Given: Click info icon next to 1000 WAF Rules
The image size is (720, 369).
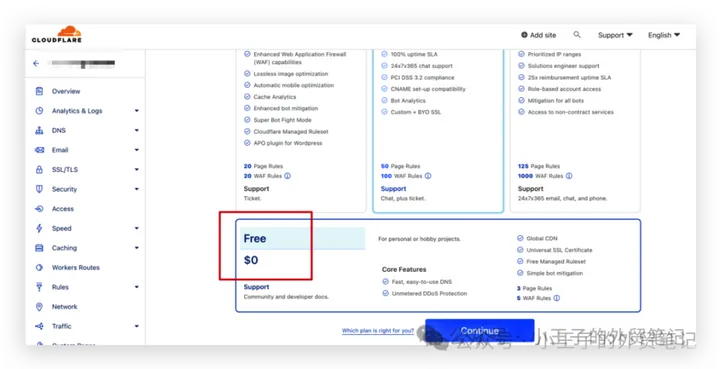Looking at the screenshot, I should click(x=569, y=176).
